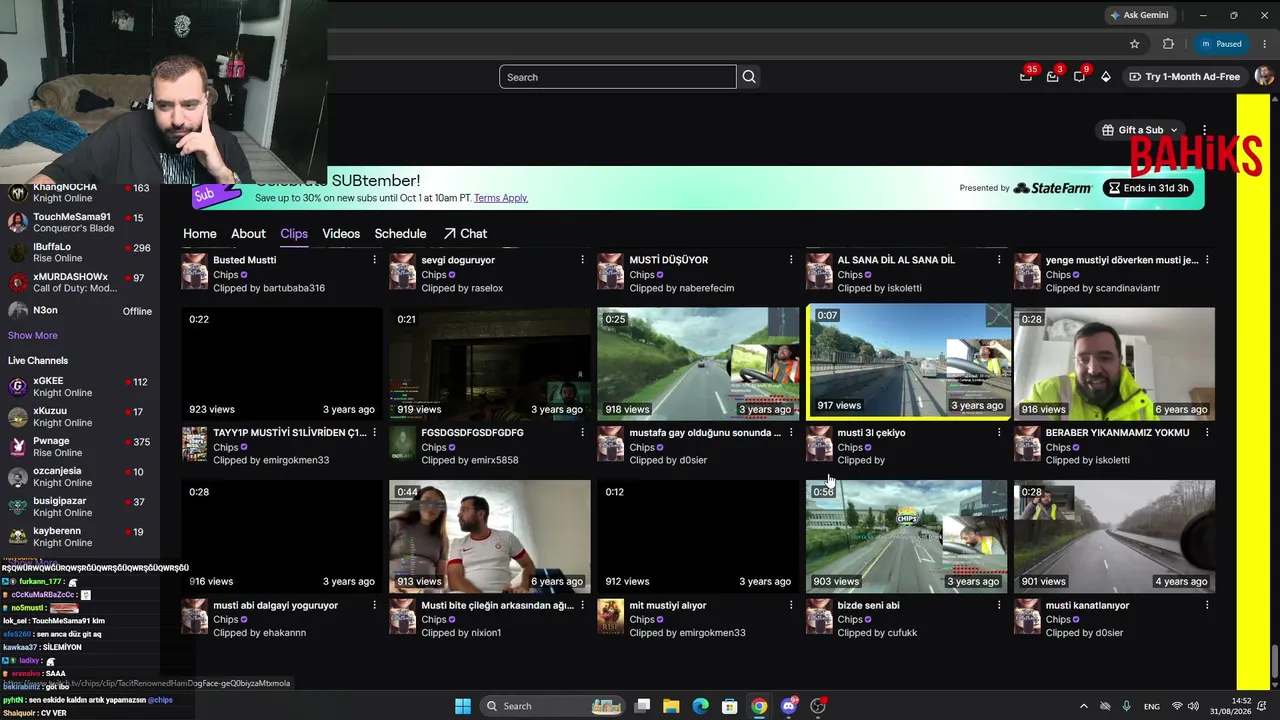Image resolution: width=1280 pixels, height=720 pixels.
Task: Click Try 1-Month Ad-Free button
Action: (x=1184, y=77)
